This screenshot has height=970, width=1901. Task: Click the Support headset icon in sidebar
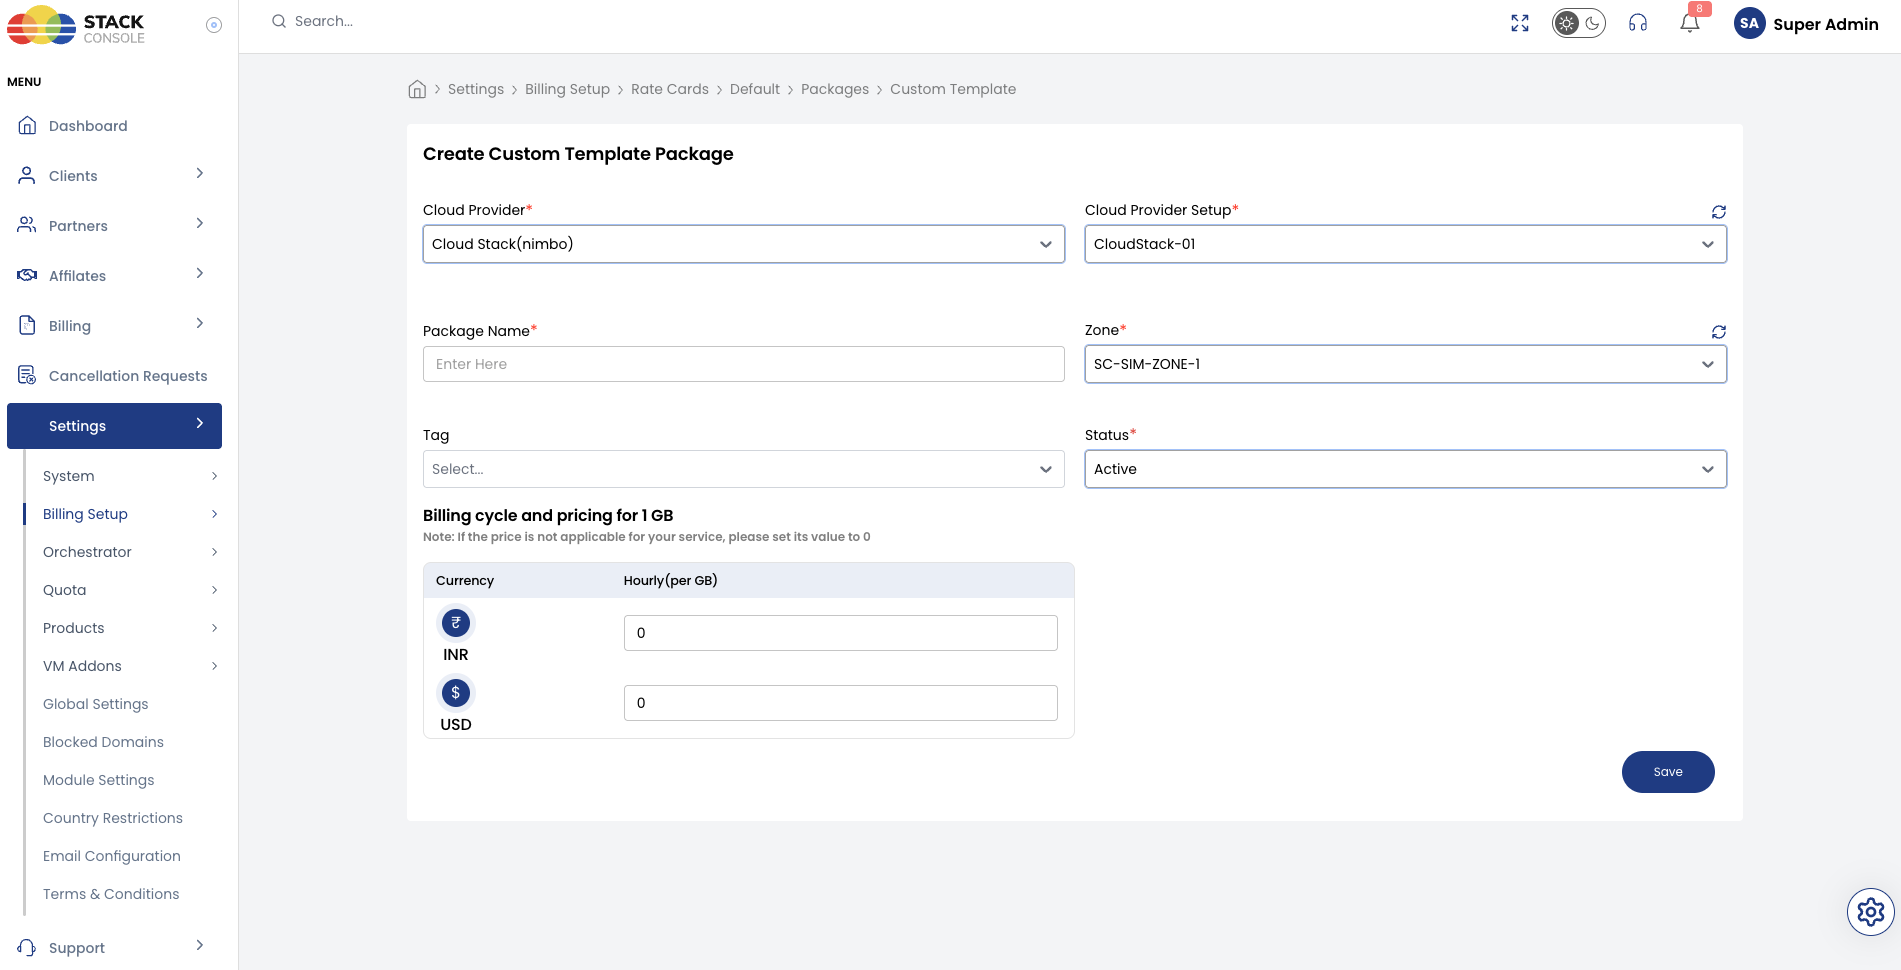pos(27,947)
